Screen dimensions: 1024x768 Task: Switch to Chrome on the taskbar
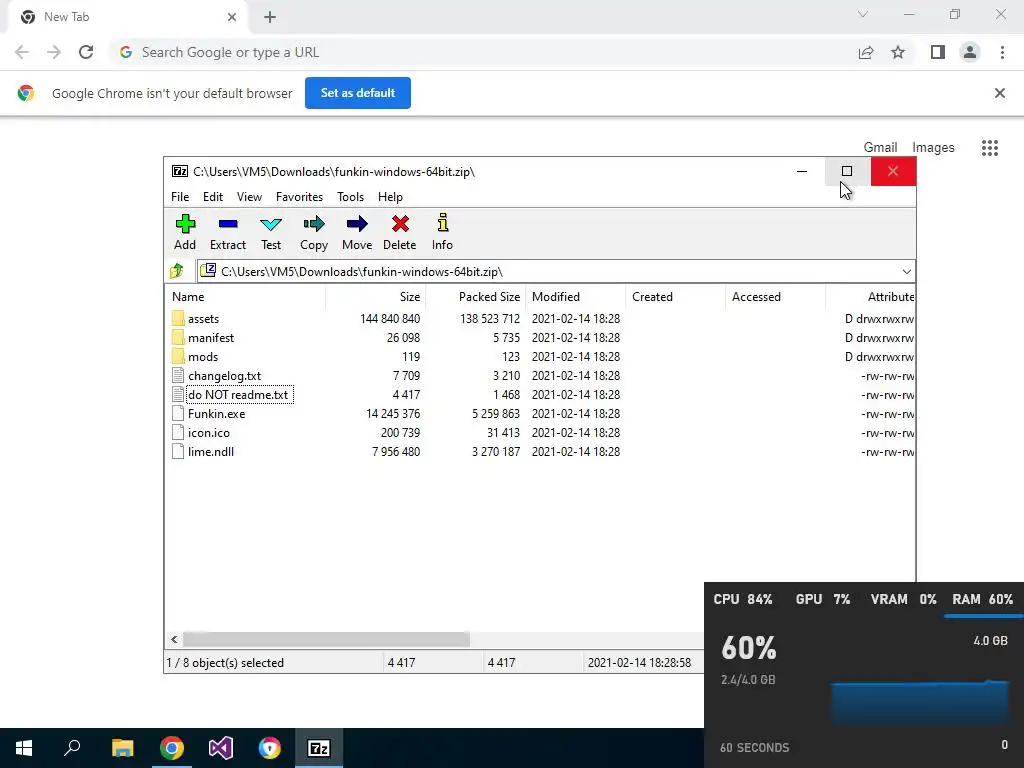point(172,748)
